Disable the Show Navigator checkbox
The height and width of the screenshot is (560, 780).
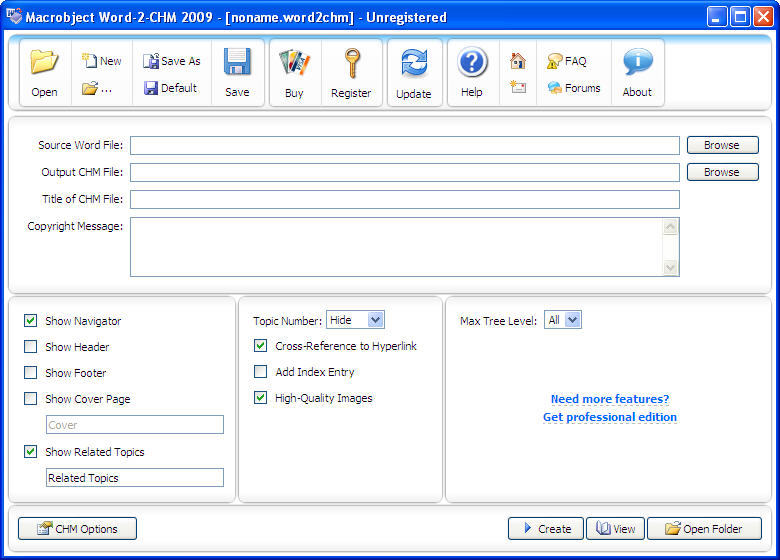31,321
